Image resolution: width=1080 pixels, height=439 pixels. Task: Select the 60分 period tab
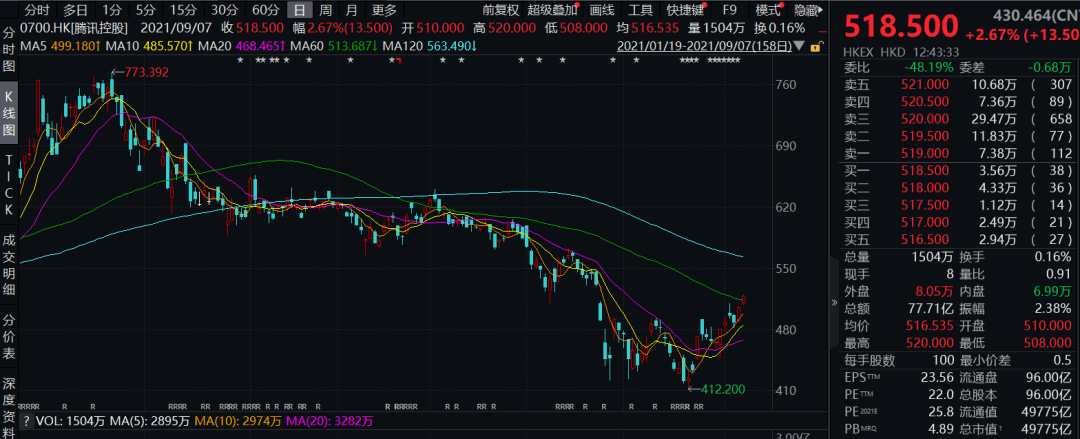[265, 10]
